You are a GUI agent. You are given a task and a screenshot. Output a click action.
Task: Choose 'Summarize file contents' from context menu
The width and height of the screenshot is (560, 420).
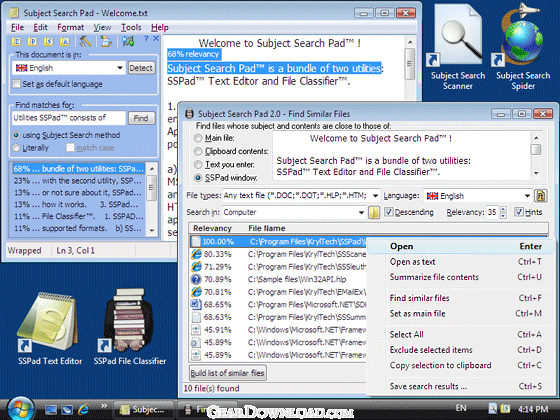[x=461, y=277]
